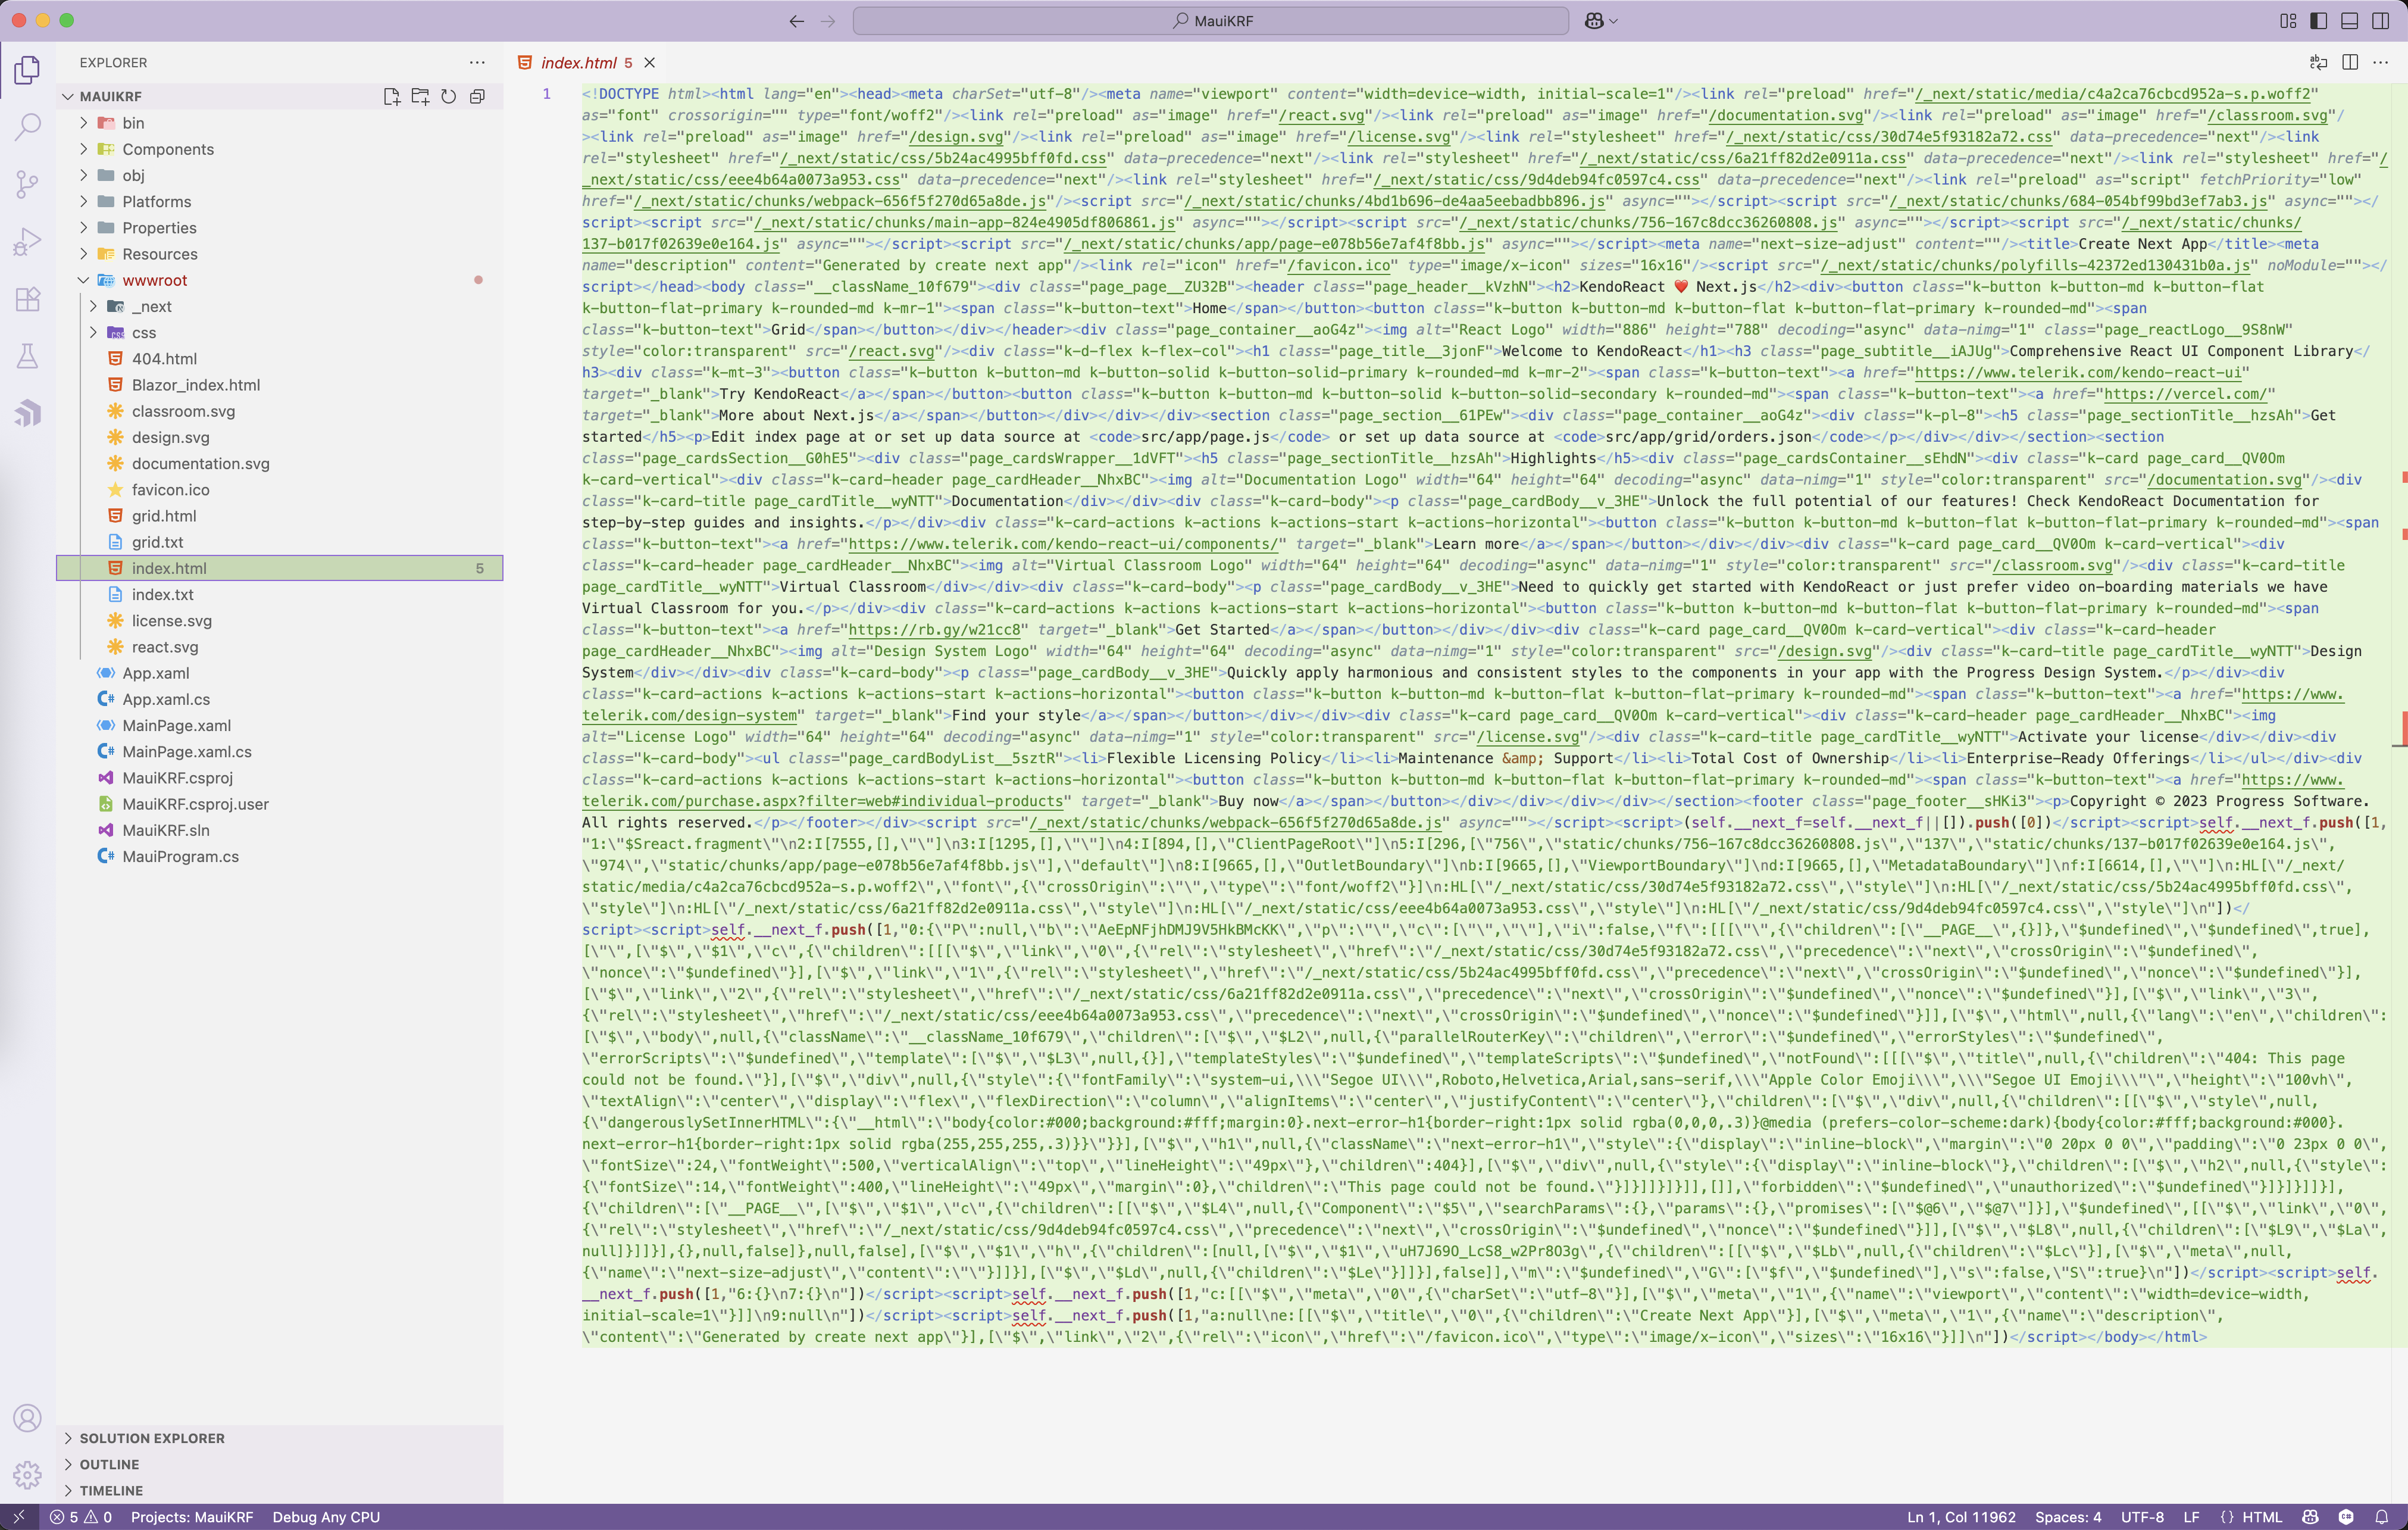Viewport: 2408px width, 1530px height.
Task: Expand the TIMELINE section
Action: tap(280, 1490)
